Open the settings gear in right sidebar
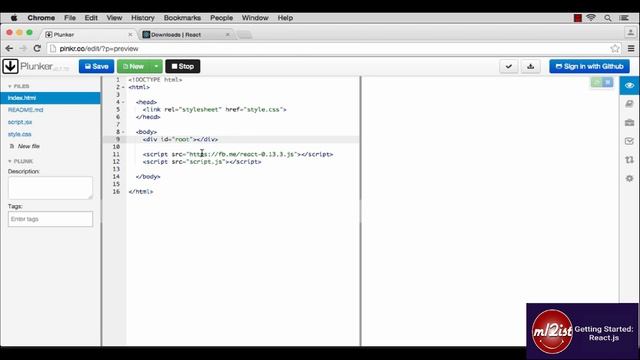This screenshot has width=640, height=360. 629,178
